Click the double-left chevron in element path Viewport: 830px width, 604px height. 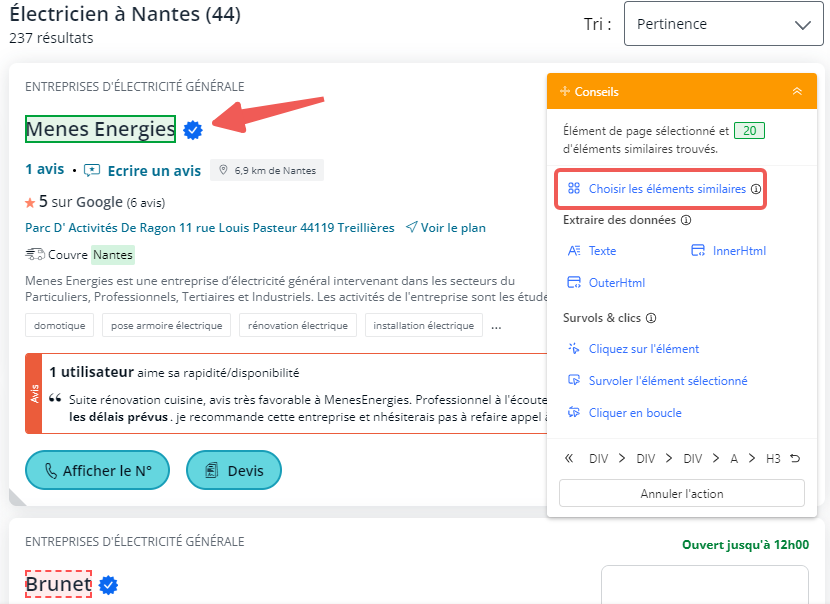[569, 459]
